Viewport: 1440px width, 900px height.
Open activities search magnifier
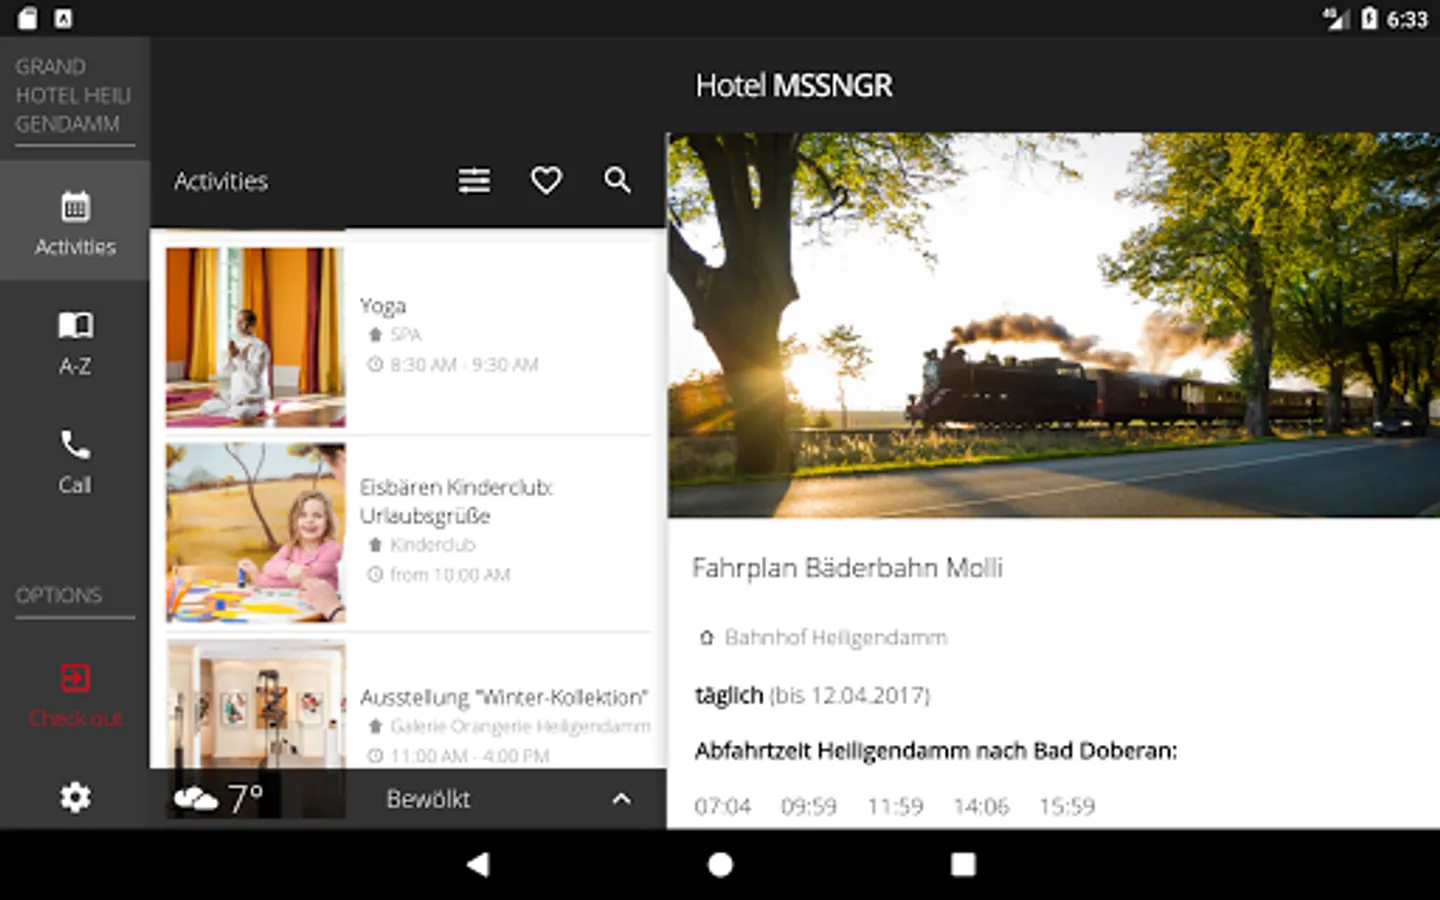tap(618, 181)
